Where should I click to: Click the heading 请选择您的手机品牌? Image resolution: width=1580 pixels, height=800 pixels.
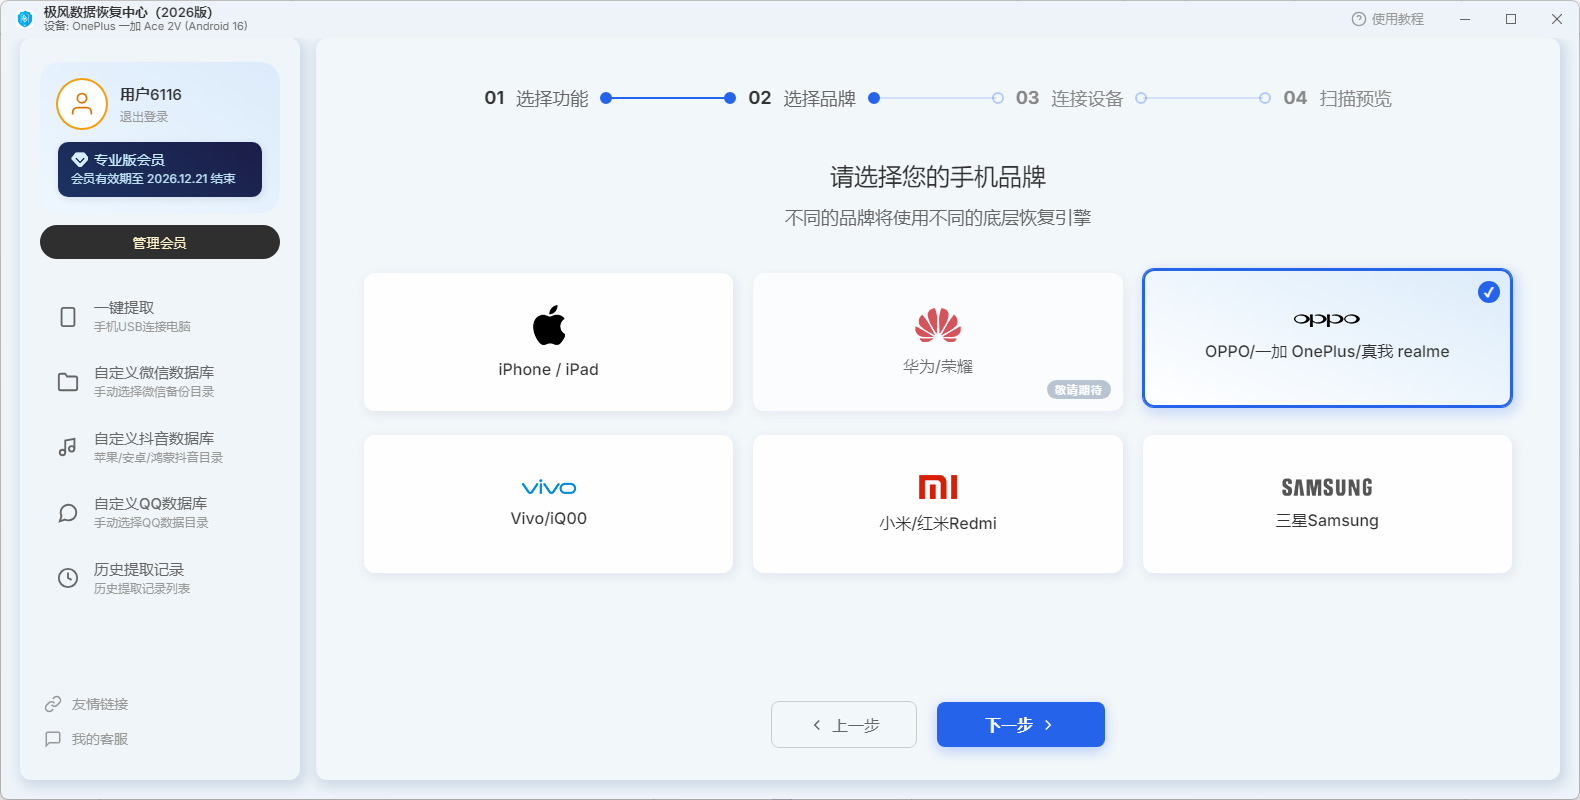[x=938, y=177]
